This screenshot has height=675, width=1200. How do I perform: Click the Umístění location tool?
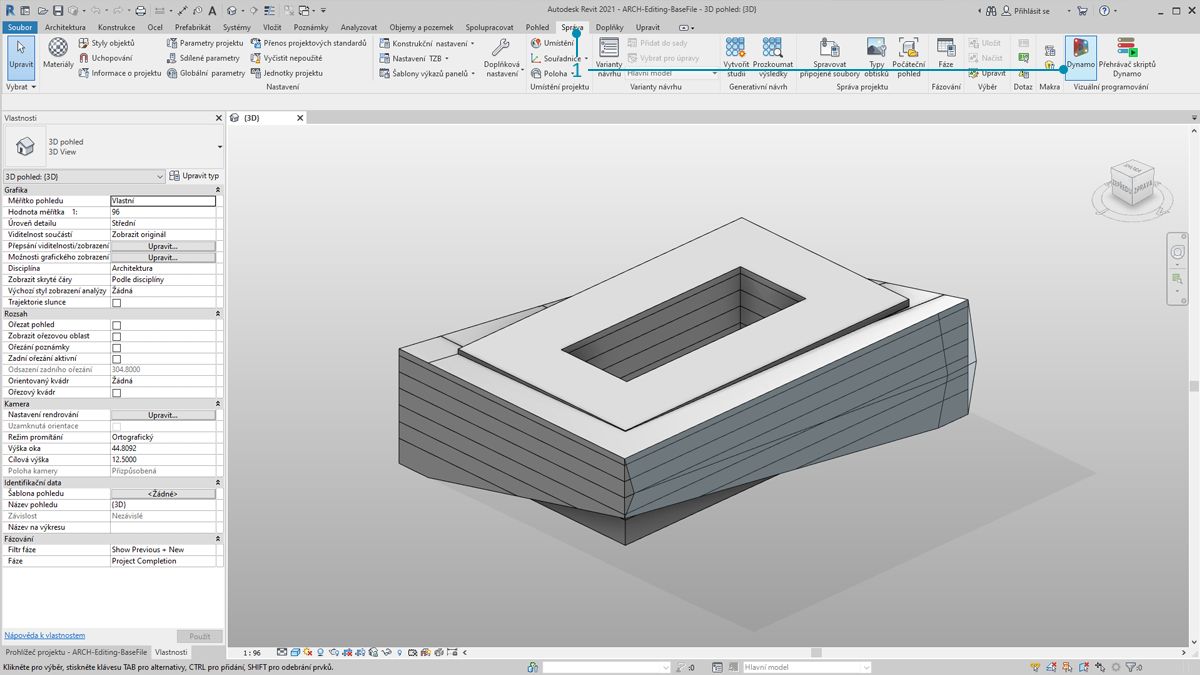point(552,43)
